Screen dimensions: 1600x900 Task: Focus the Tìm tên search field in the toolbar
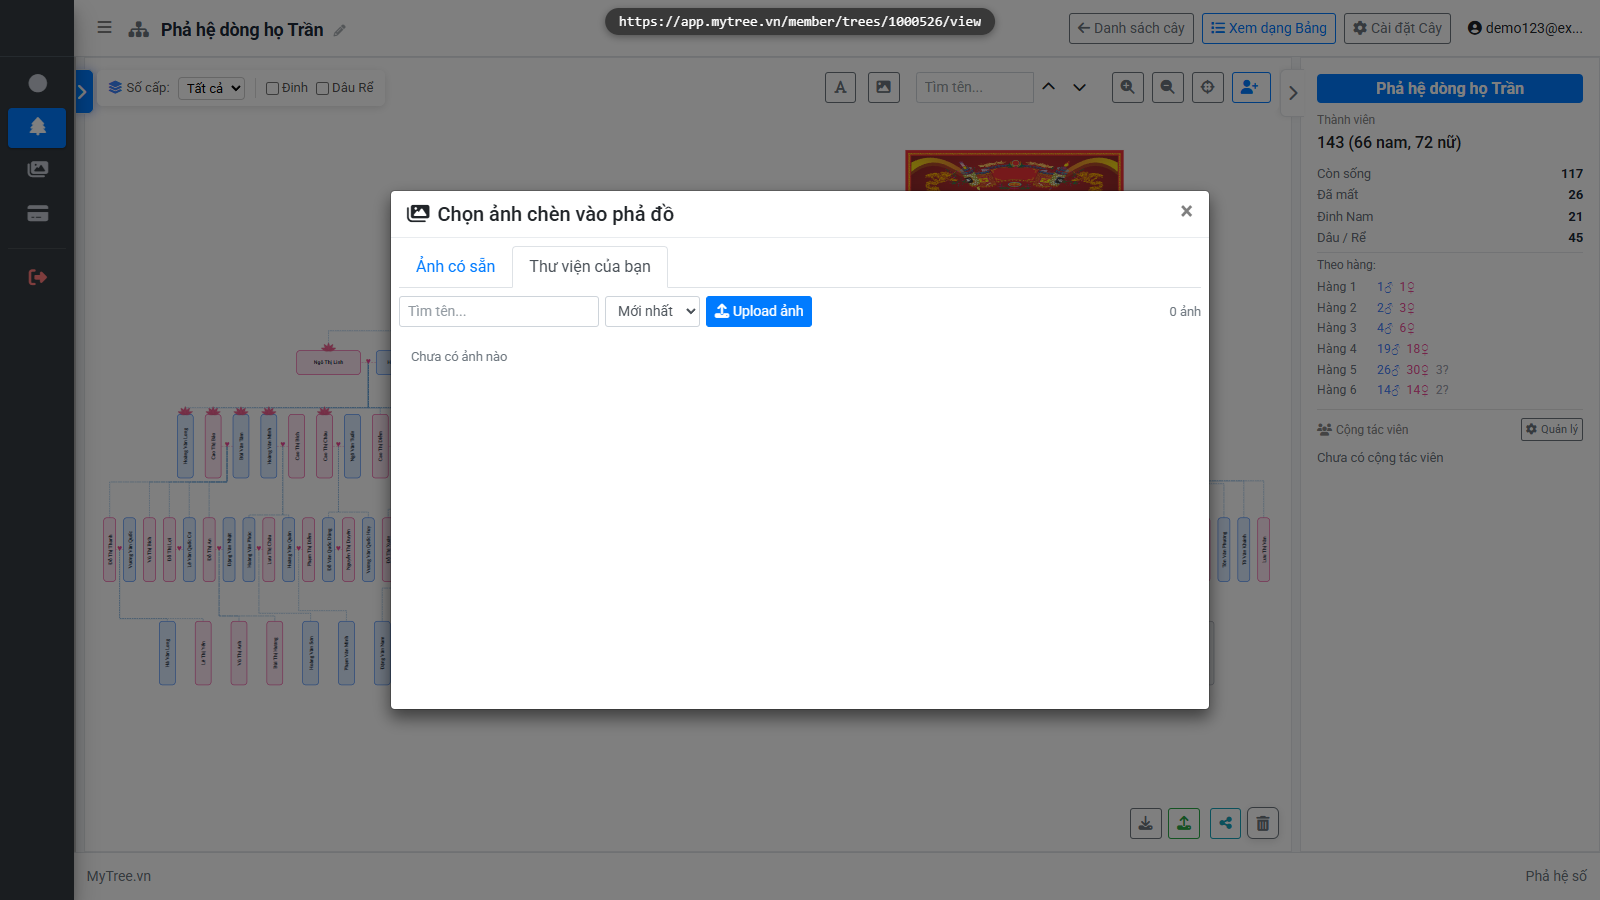(x=974, y=87)
